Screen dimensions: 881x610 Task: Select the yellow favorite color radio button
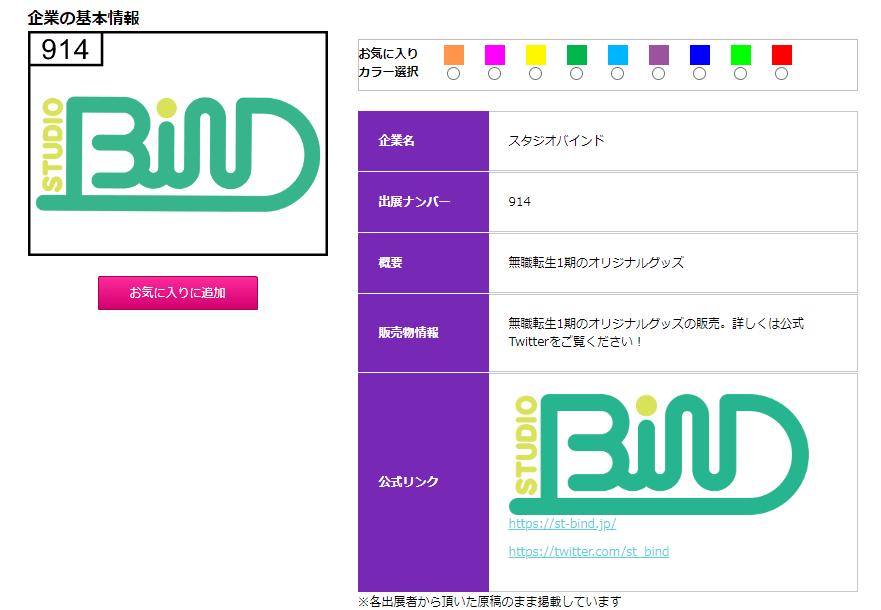(x=535, y=72)
